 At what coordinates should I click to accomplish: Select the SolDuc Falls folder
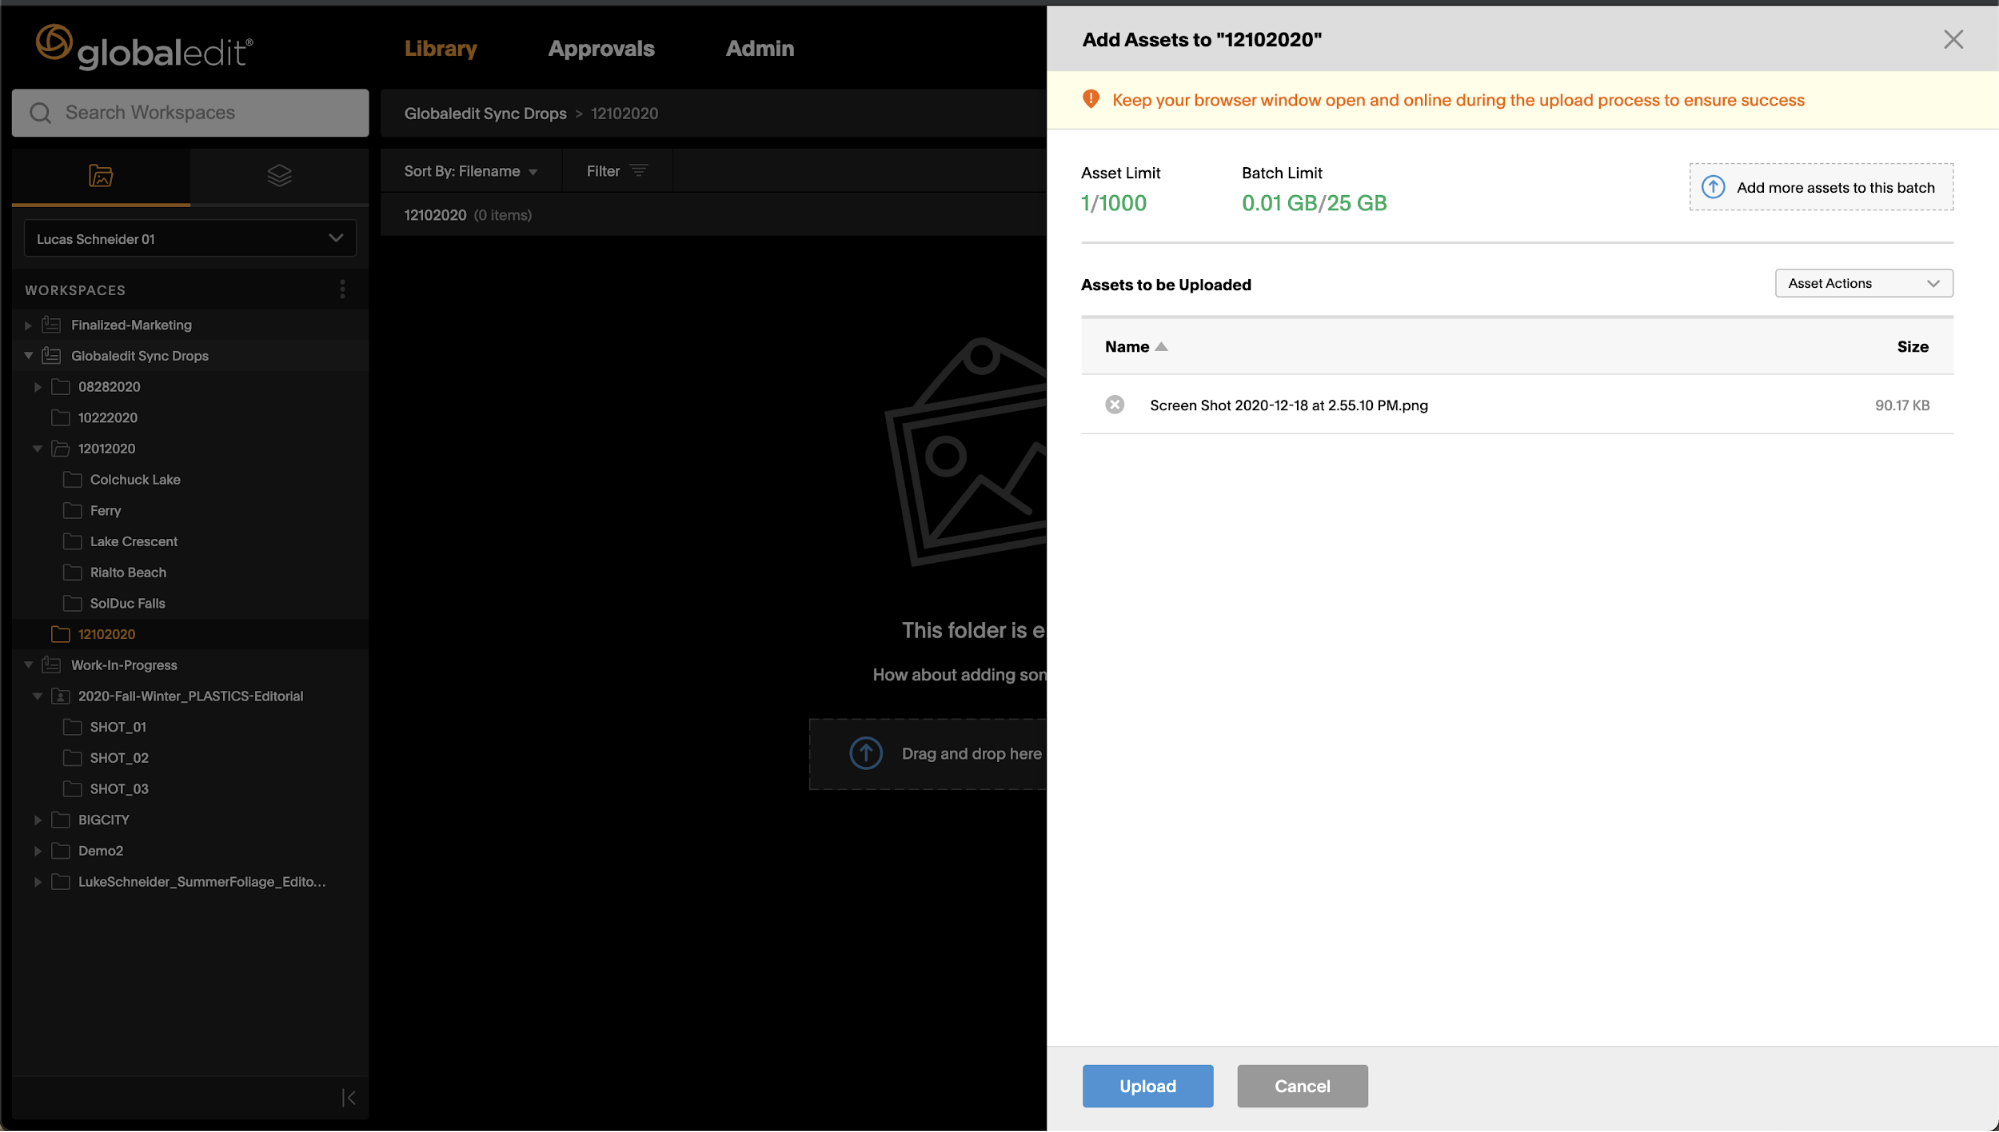[127, 604]
